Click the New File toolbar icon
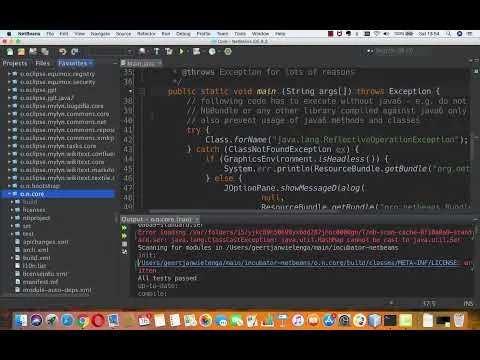This screenshot has width=480, height=360. point(10,52)
